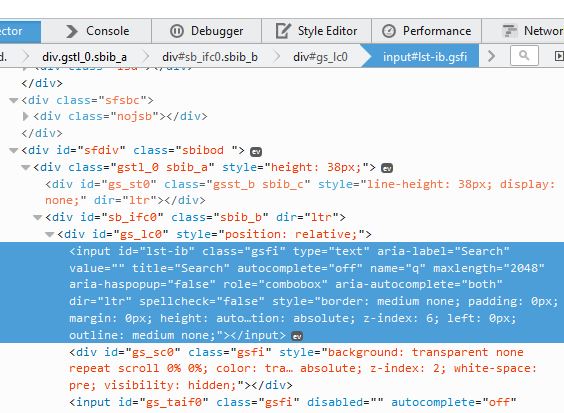This screenshot has height=413, width=564.
Task: Click the Console arrow icon
Action: point(72,31)
